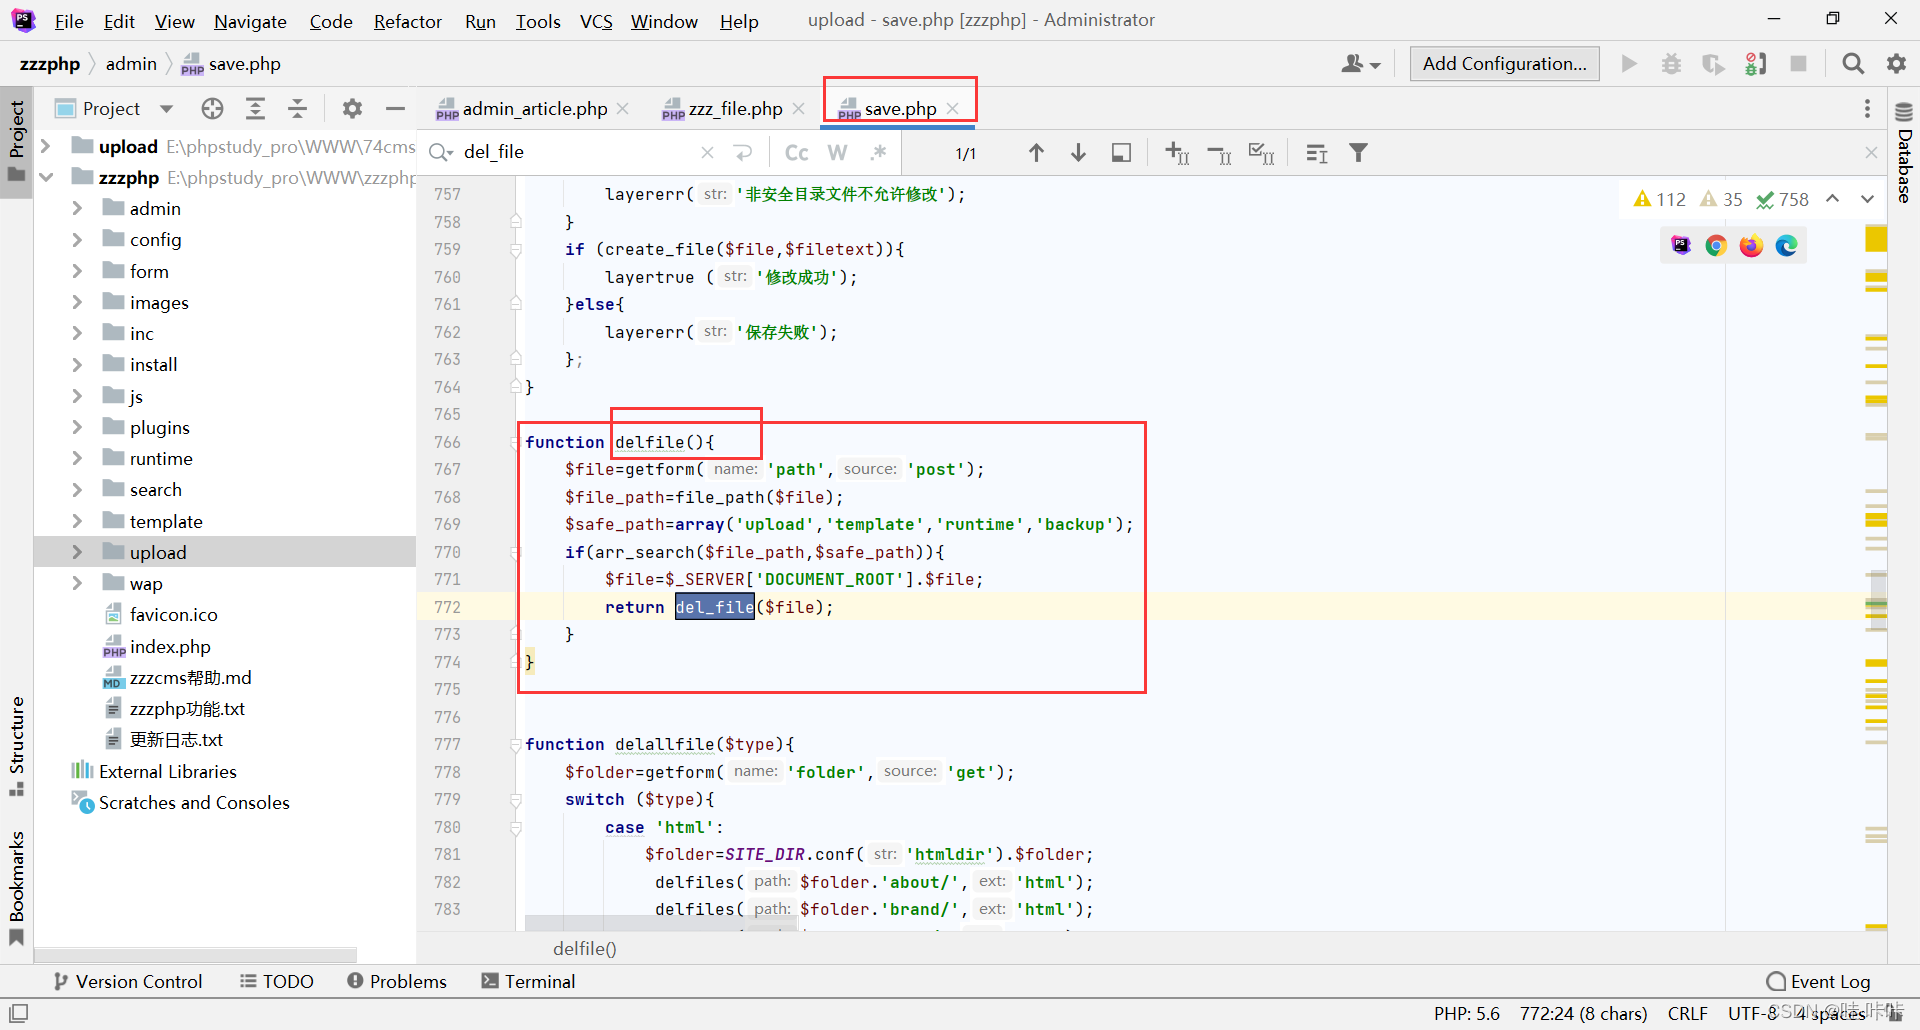Expand the upload project root
The width and height of the screenshot is (1920, 1030).
click(46, 146)
